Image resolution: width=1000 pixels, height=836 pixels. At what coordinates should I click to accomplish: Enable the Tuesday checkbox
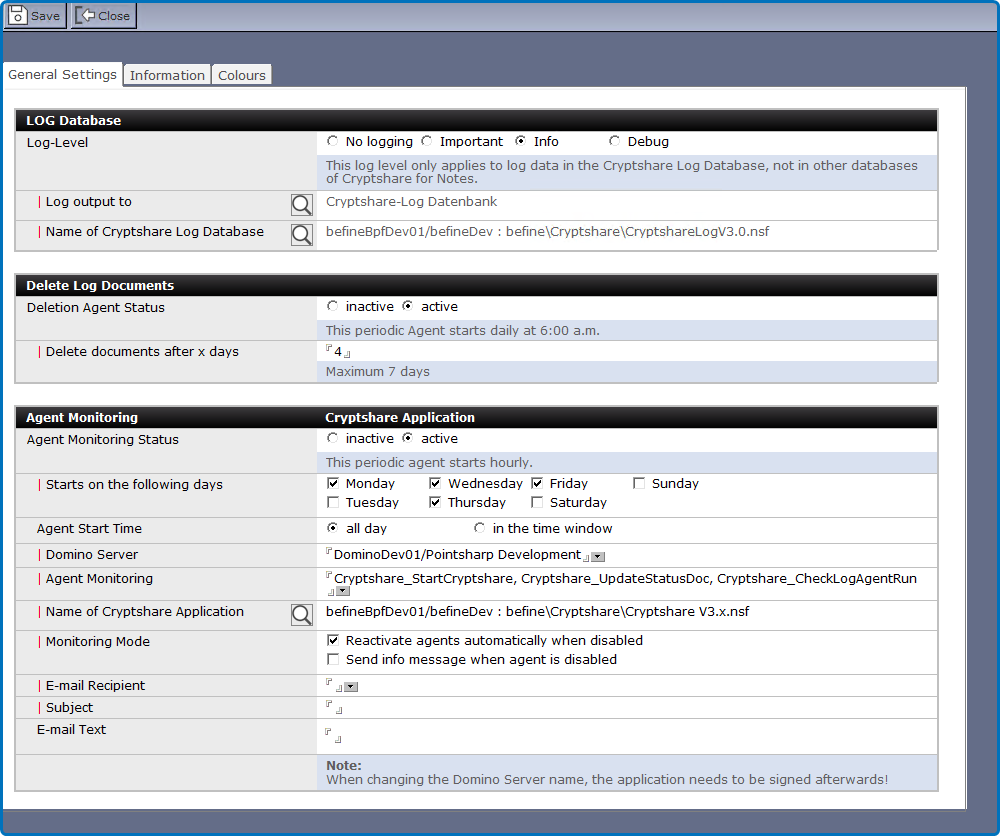point(334,503)
